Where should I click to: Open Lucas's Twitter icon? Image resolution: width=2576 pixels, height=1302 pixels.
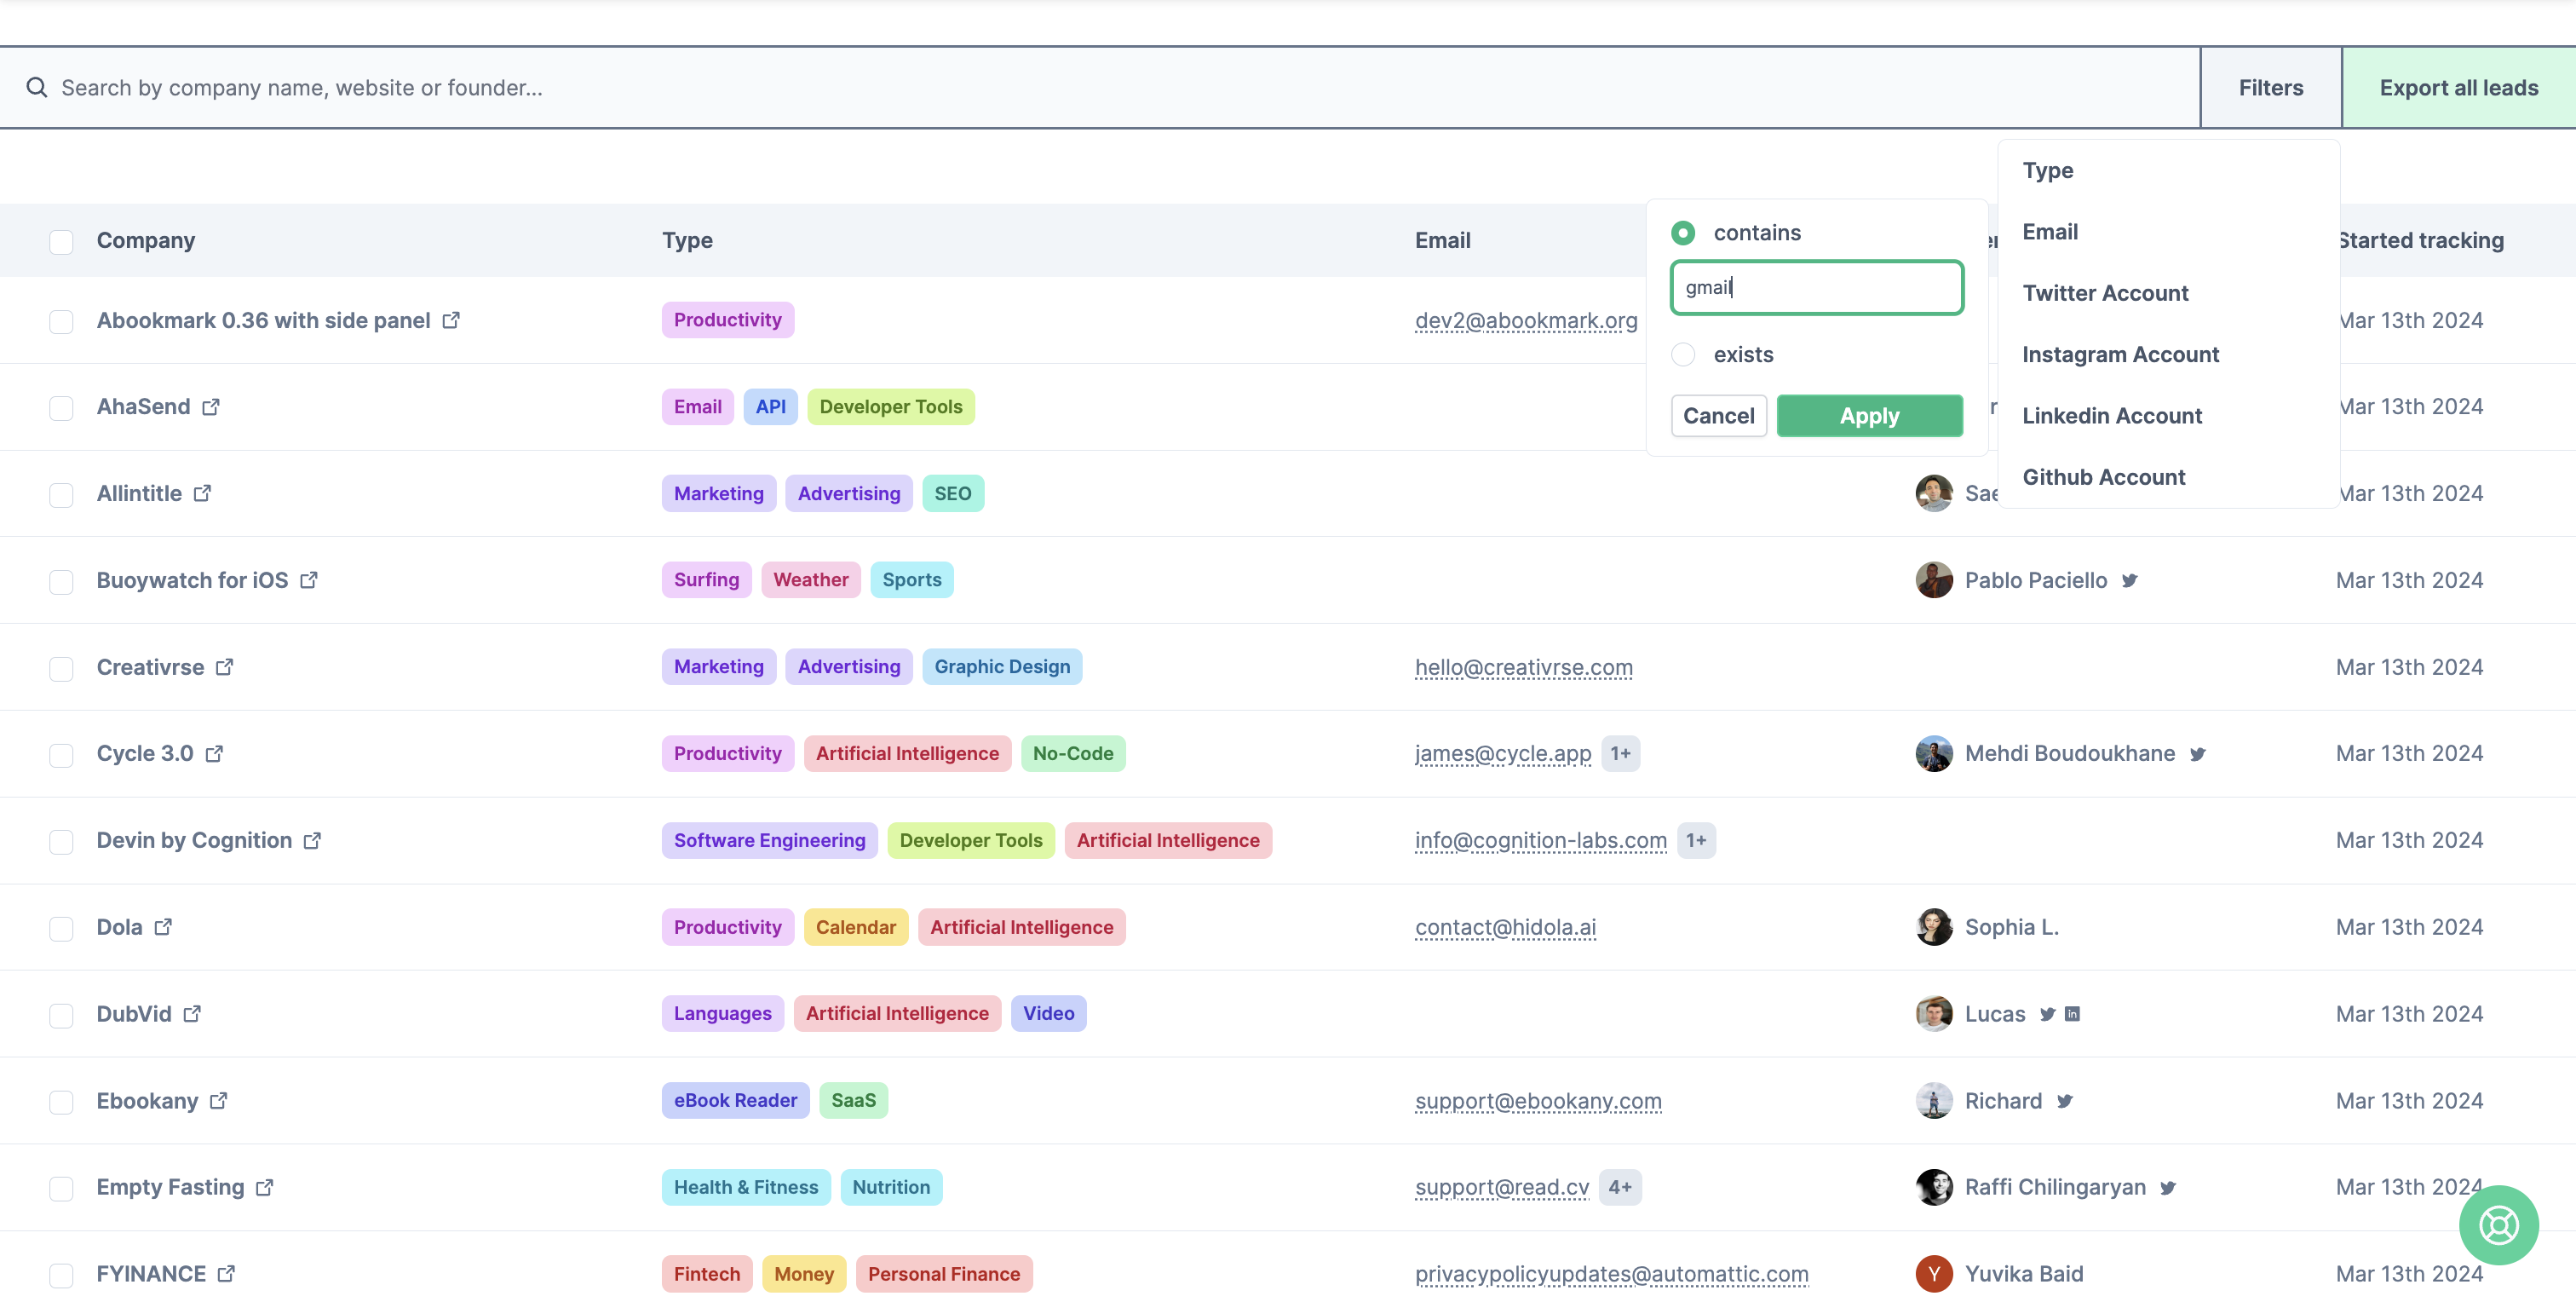coord(2047,1014)
